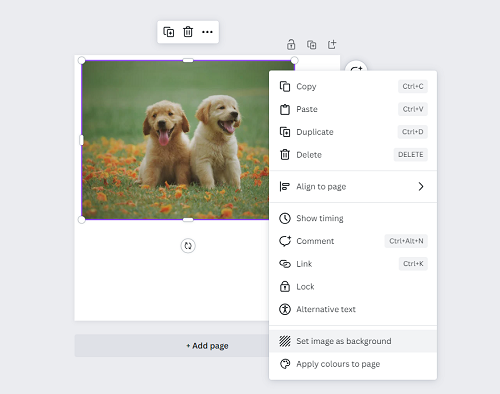The width and height of the screenshot is (500, 394).
Task: Click the left edge crop handle
Action: 81,140
